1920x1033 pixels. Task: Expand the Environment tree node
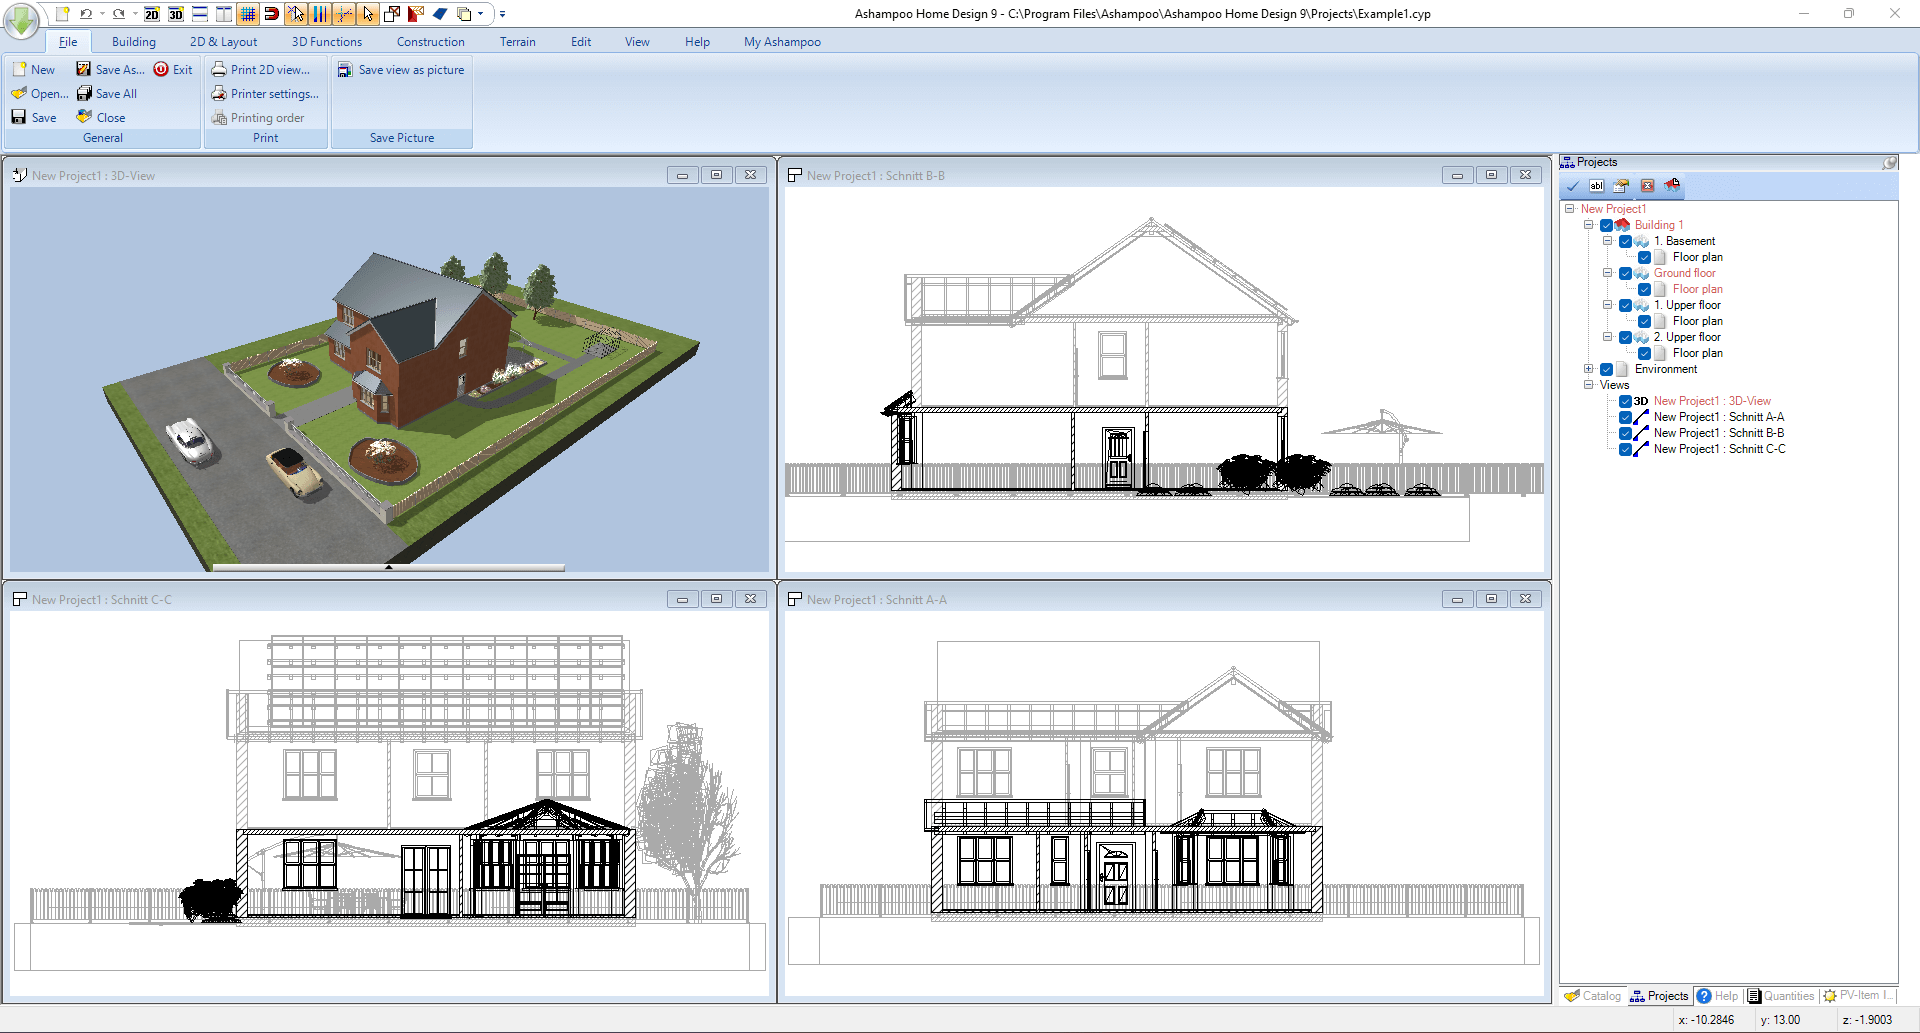coord(1588,369)
